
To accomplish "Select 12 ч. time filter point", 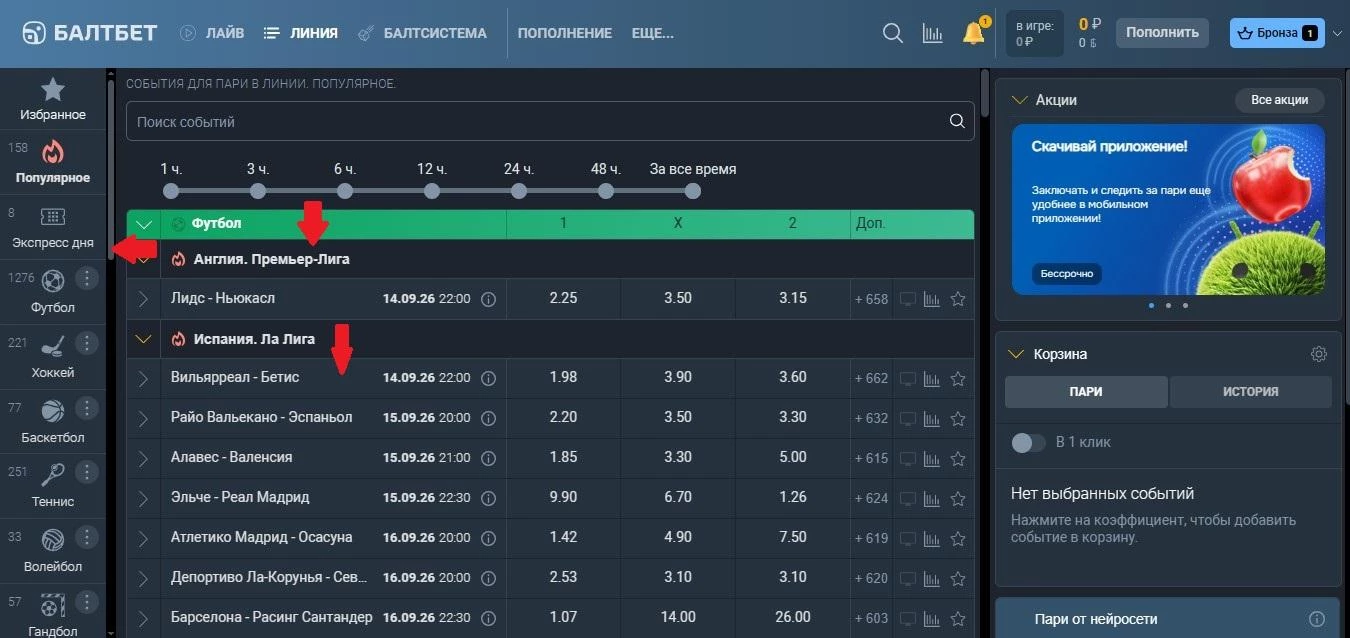I will click(432, 190).
